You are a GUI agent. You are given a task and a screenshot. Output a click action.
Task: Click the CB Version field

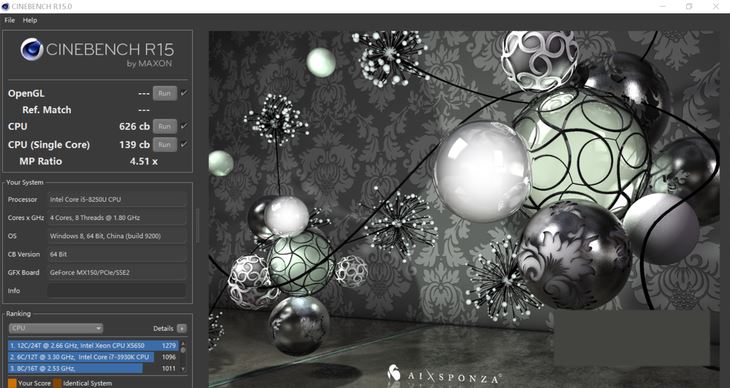[117, 254]
